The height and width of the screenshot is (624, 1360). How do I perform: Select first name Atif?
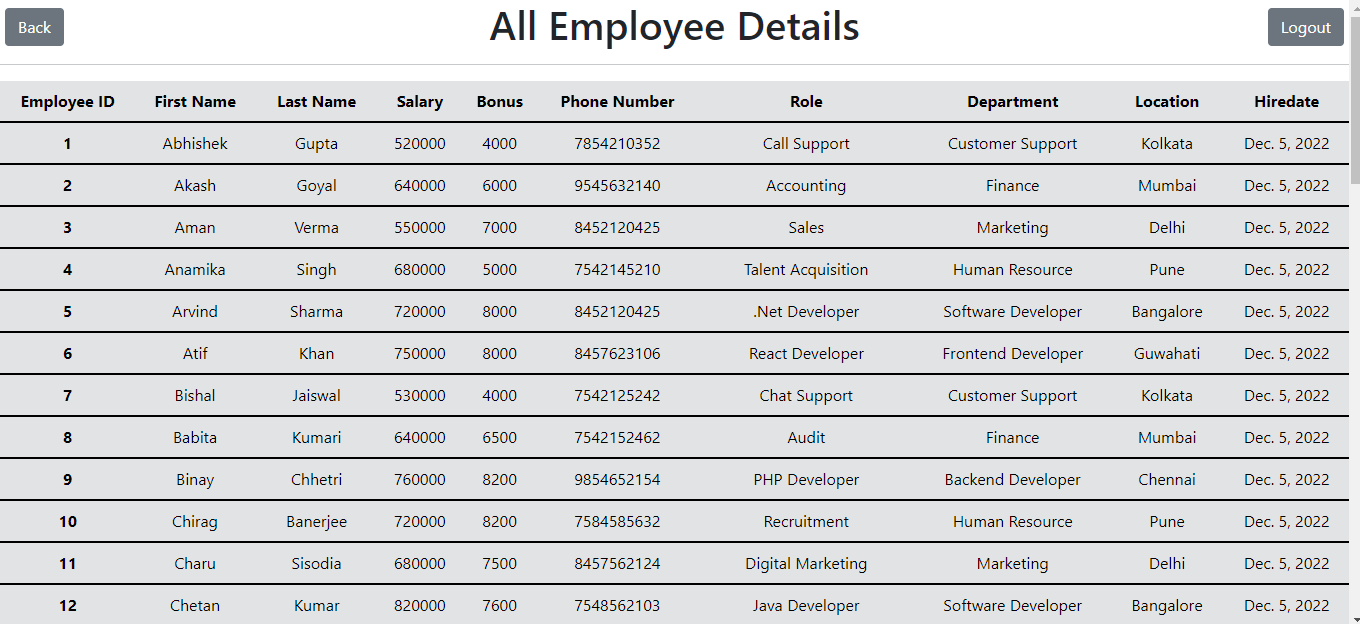tap(195, 354)
